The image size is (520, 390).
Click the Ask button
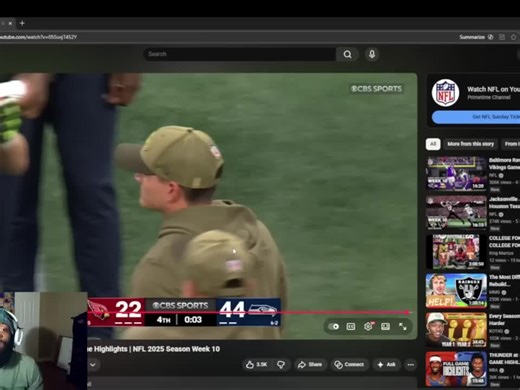click(x=387, y=365)
